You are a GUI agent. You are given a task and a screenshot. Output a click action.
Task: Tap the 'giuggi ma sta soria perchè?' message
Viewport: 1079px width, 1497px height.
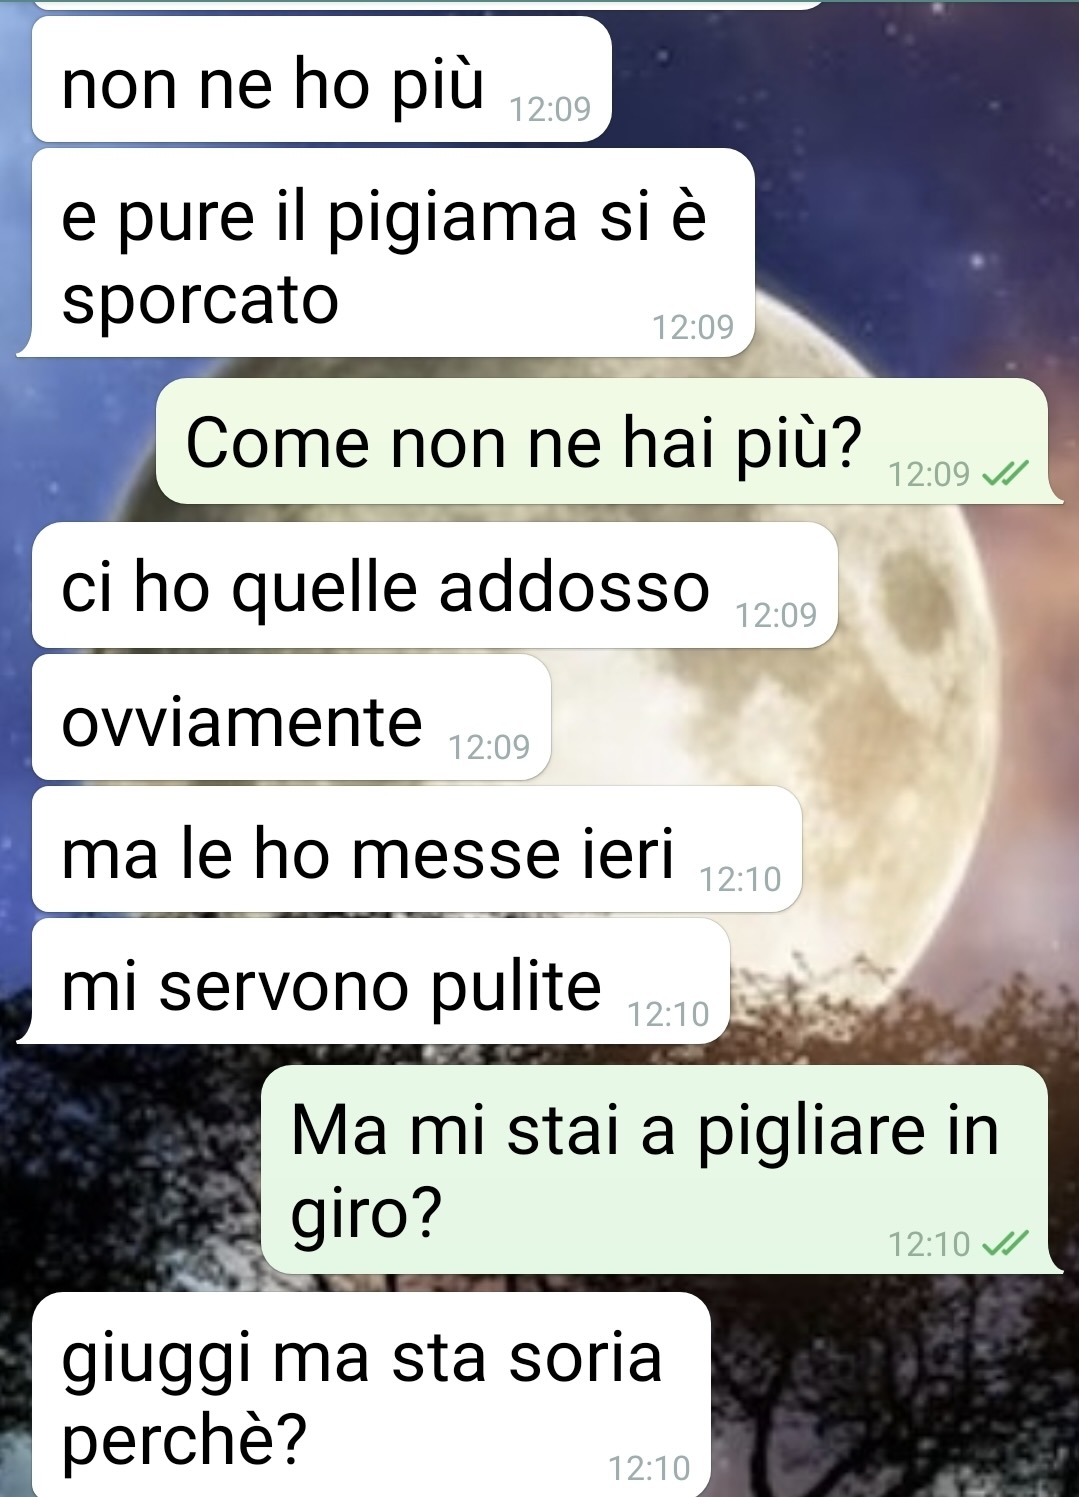(x=371, y=1396)
